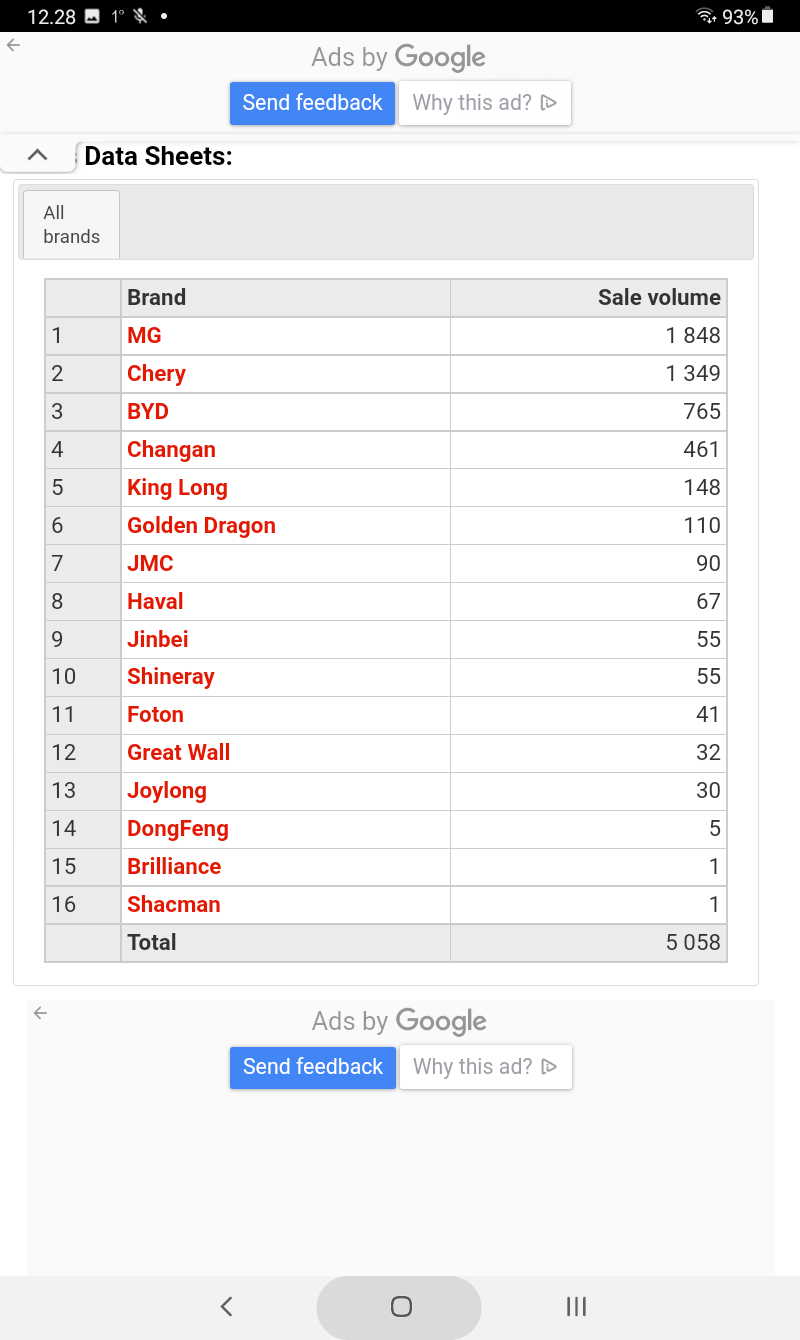Image resolution: width=800 pixels, height=1340 pixels.
Task: Send feedback on the top ad
Action: click(x=313, y=103)
